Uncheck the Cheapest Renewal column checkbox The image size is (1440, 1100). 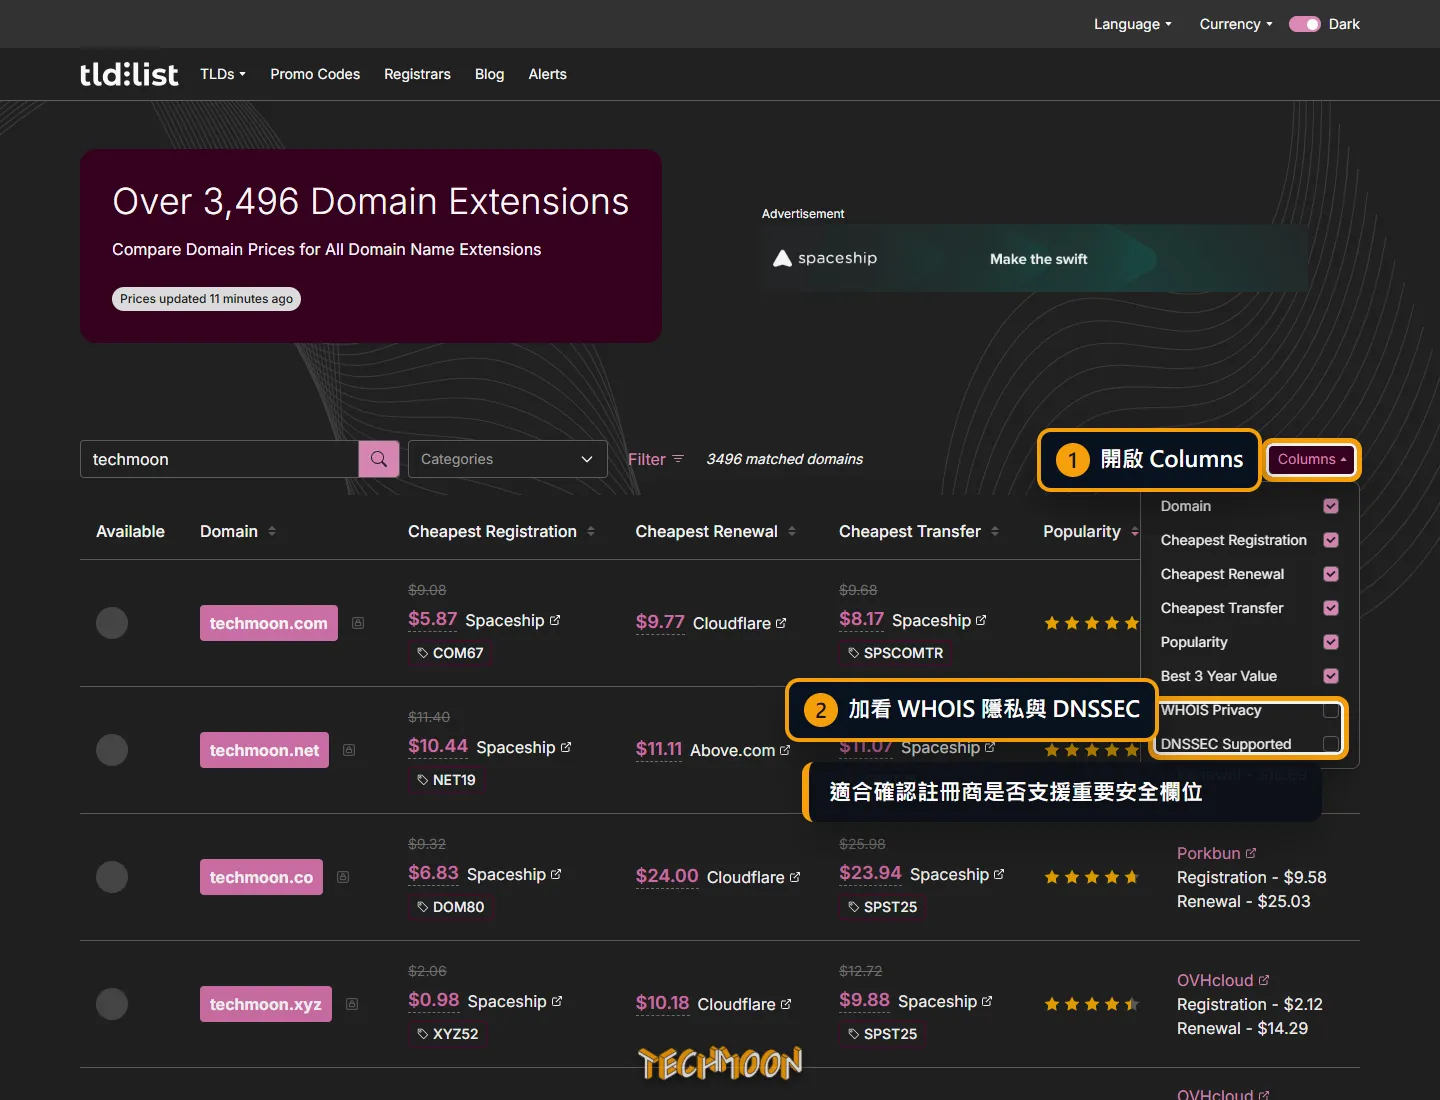[x=1331, y=574]
